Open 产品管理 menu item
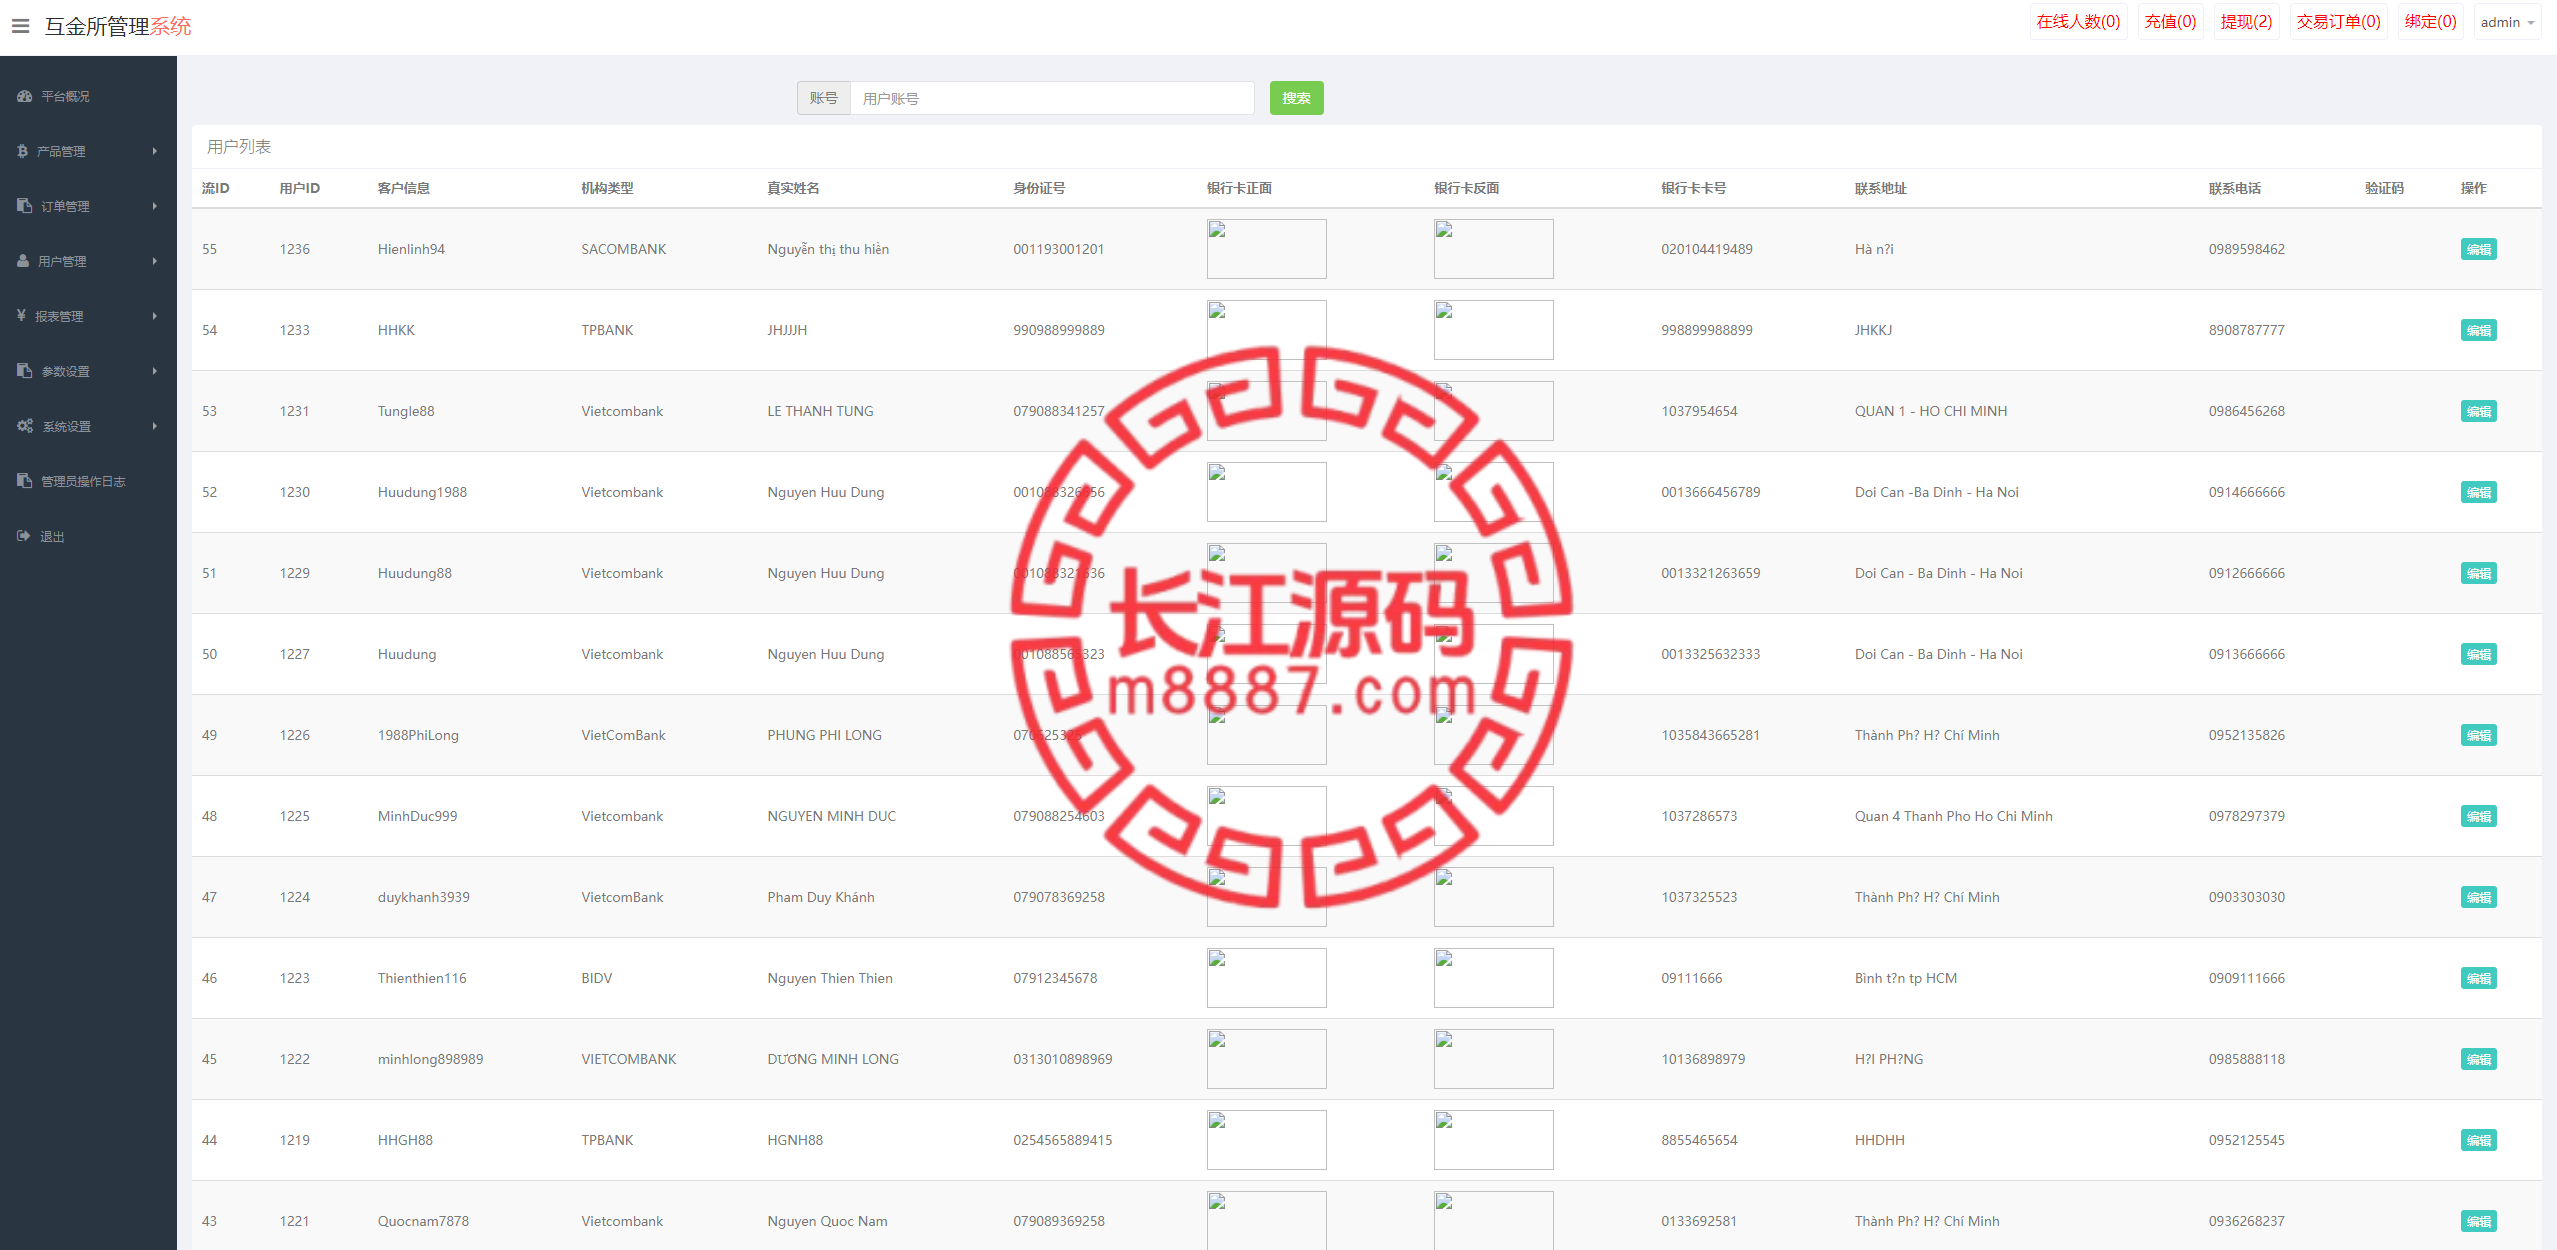 (x=88, y=151)
